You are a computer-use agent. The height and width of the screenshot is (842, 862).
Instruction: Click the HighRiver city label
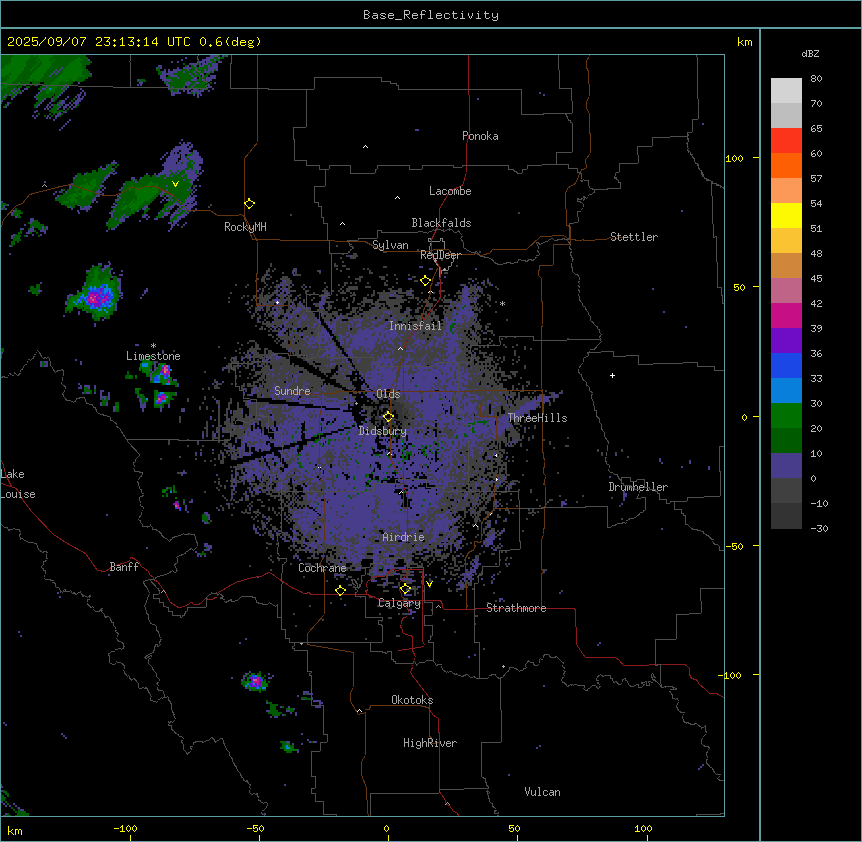(x=430, y=743)
